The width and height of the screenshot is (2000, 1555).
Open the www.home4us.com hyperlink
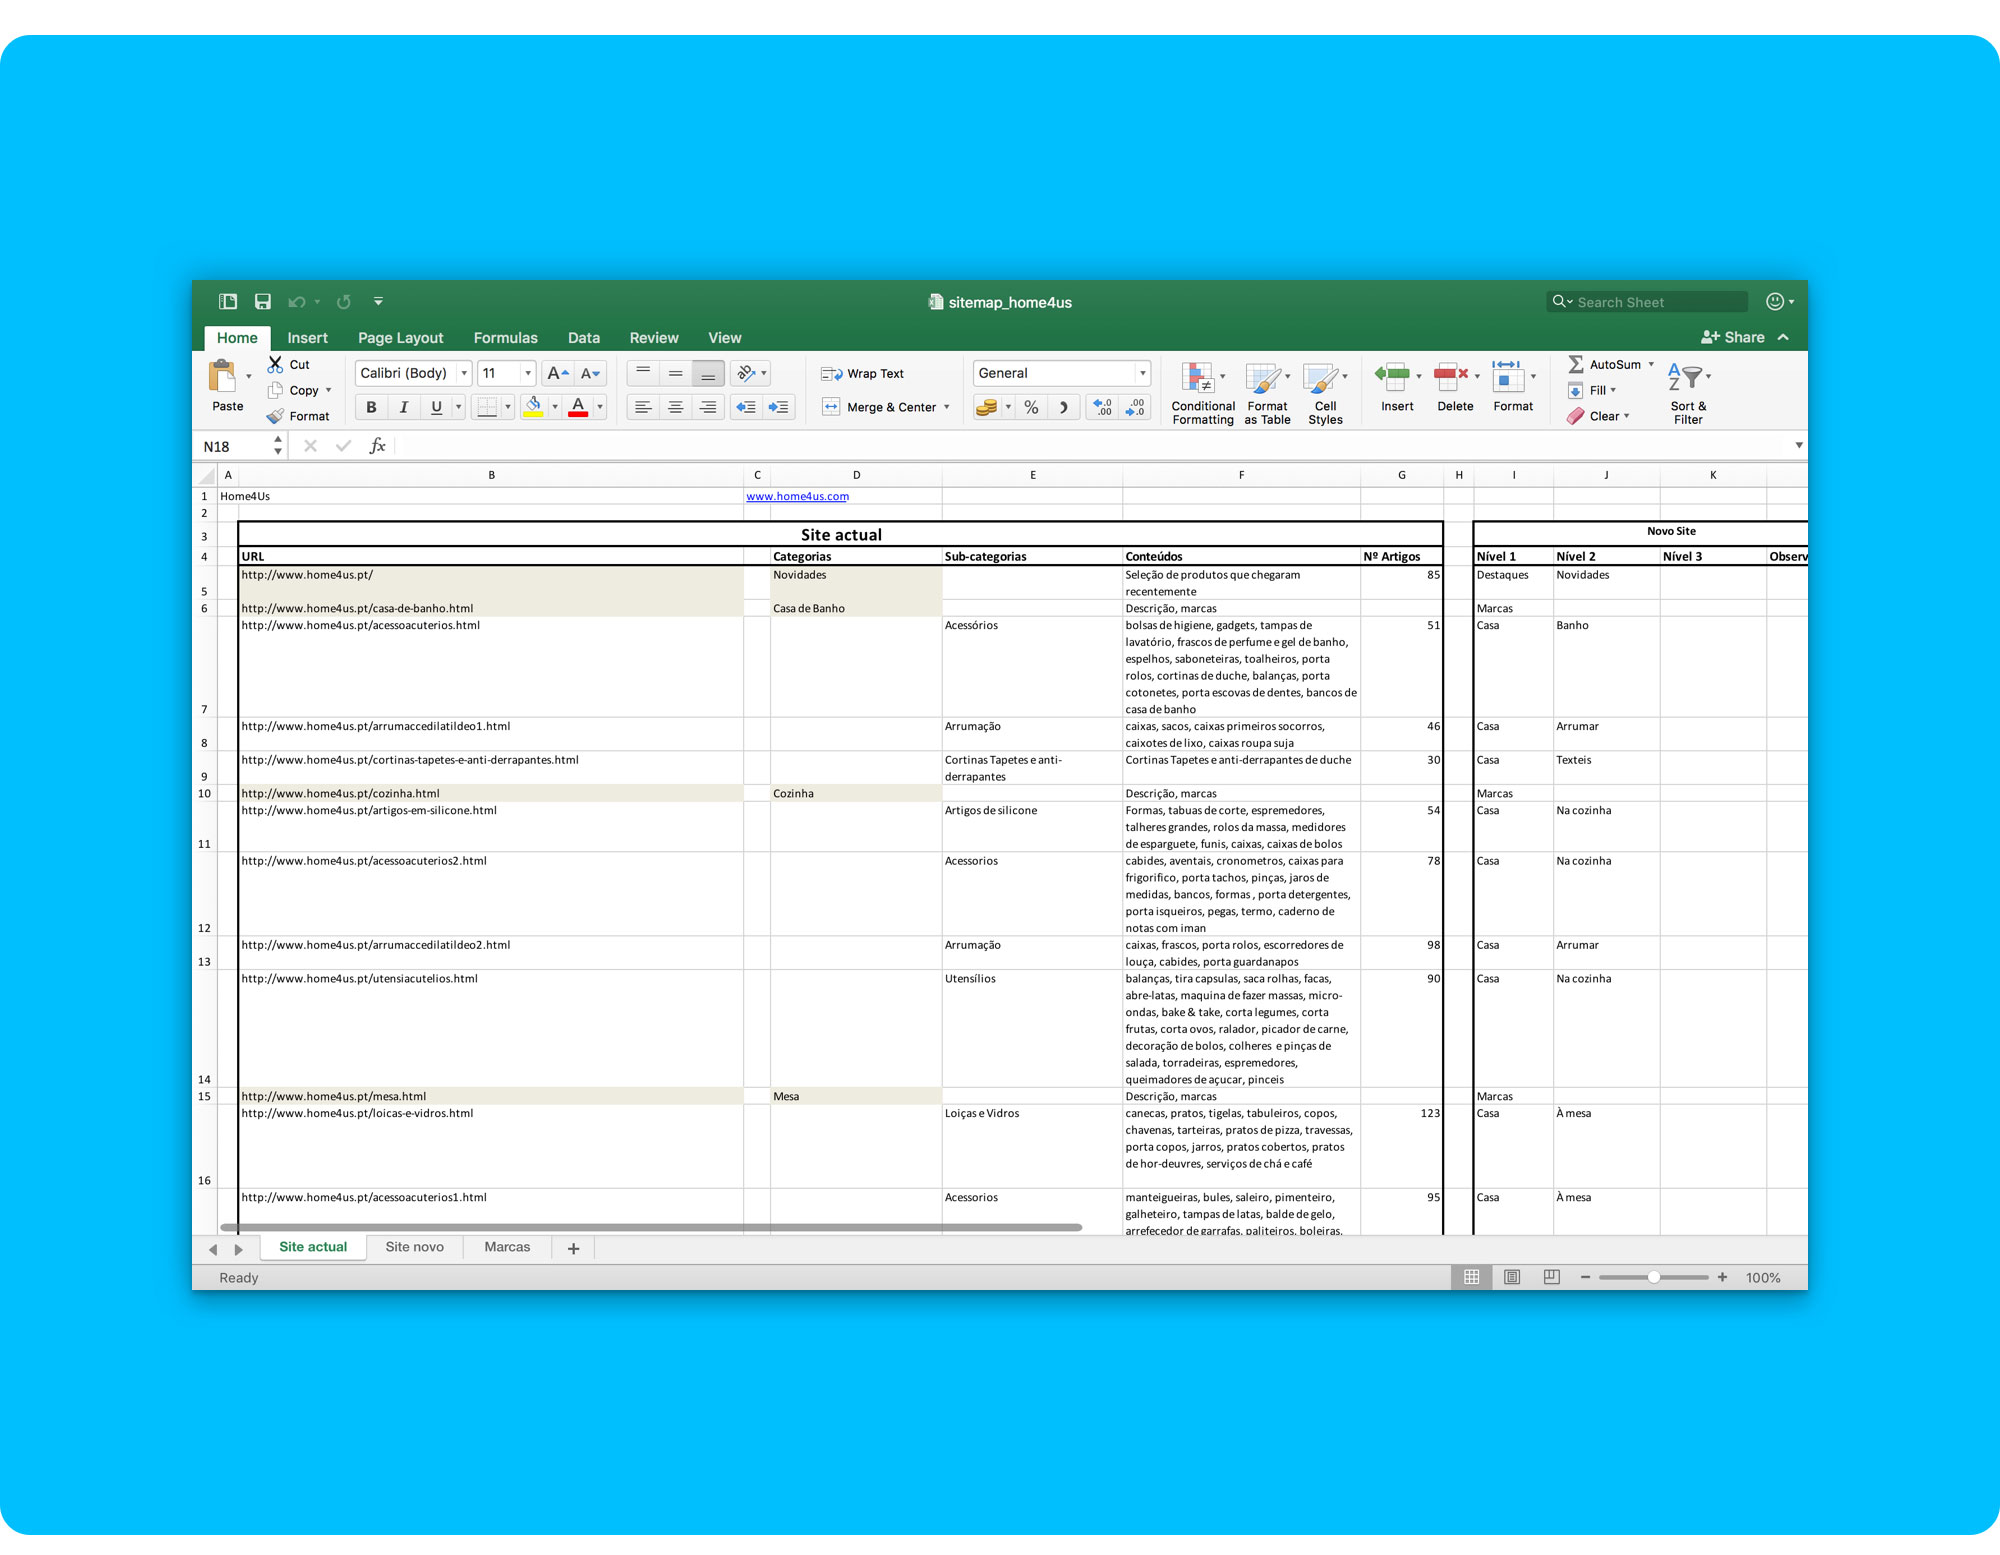797,496
